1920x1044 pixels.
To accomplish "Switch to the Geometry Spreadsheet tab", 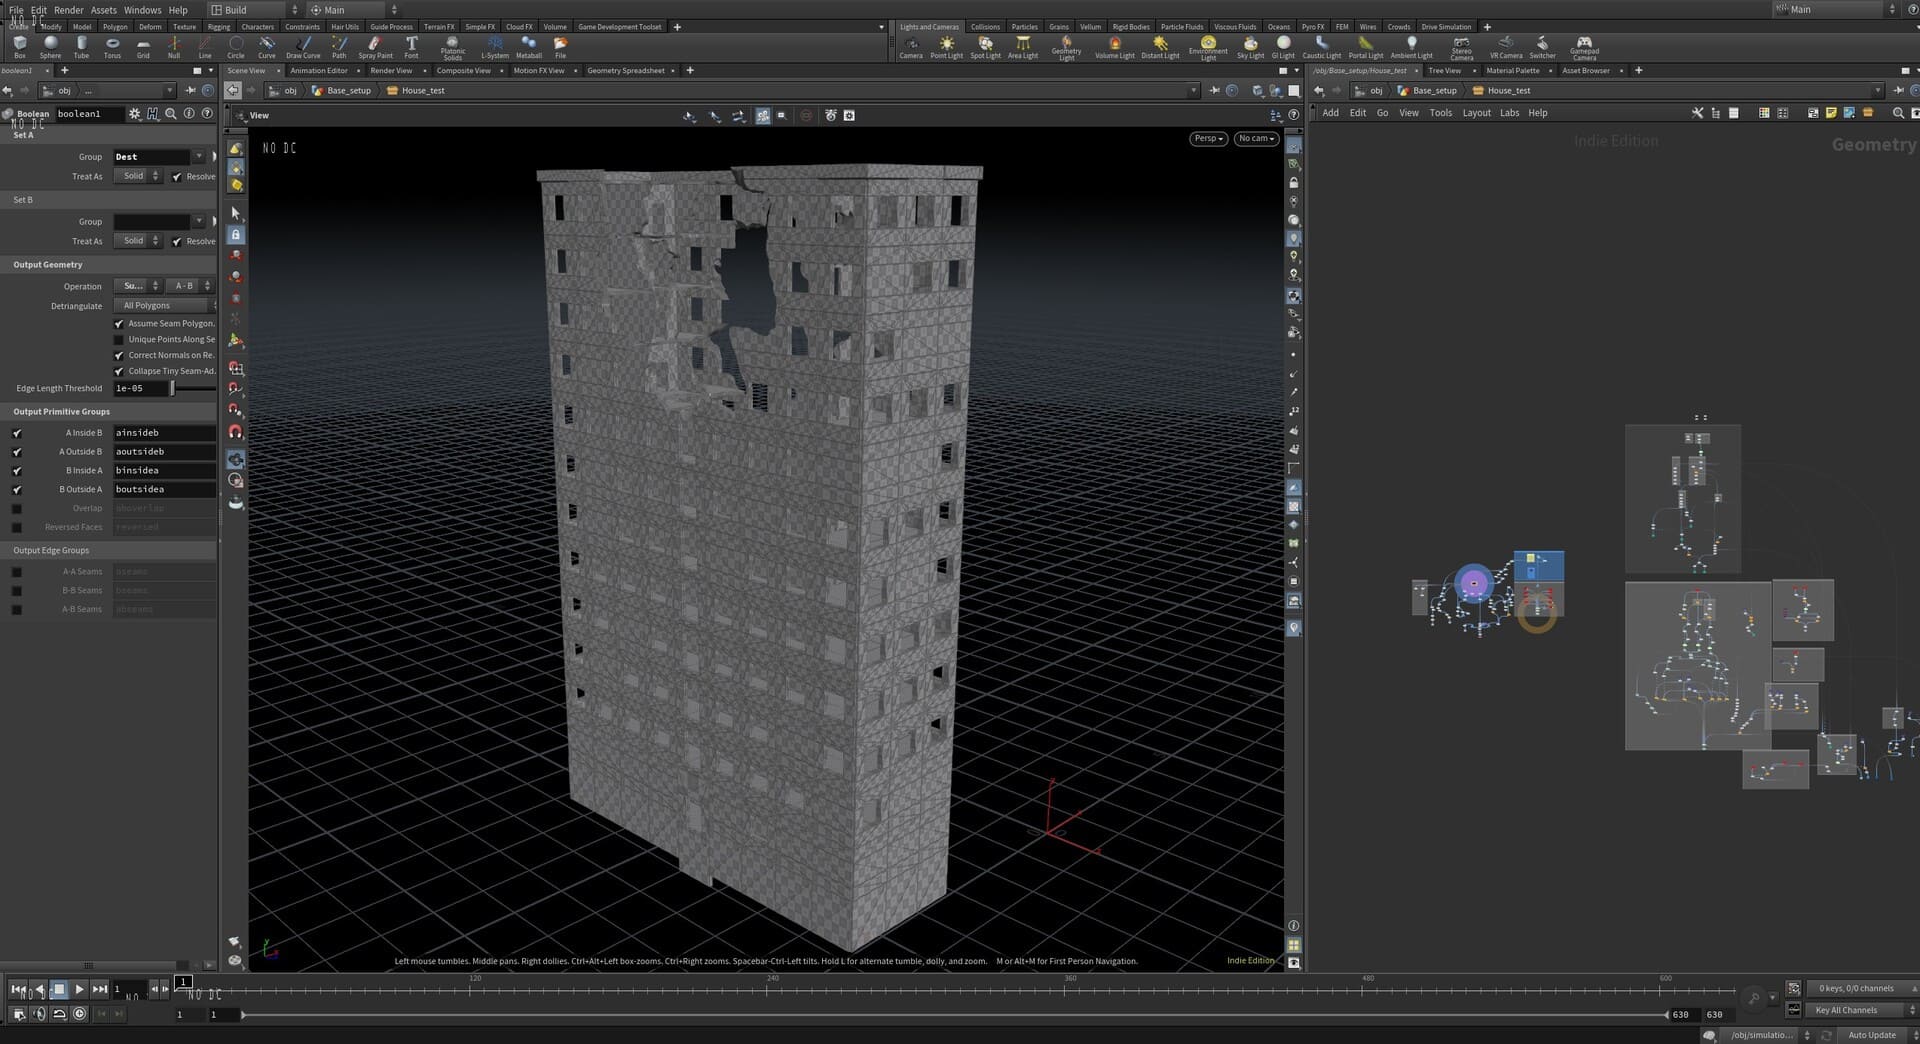I will click(625, 71).
